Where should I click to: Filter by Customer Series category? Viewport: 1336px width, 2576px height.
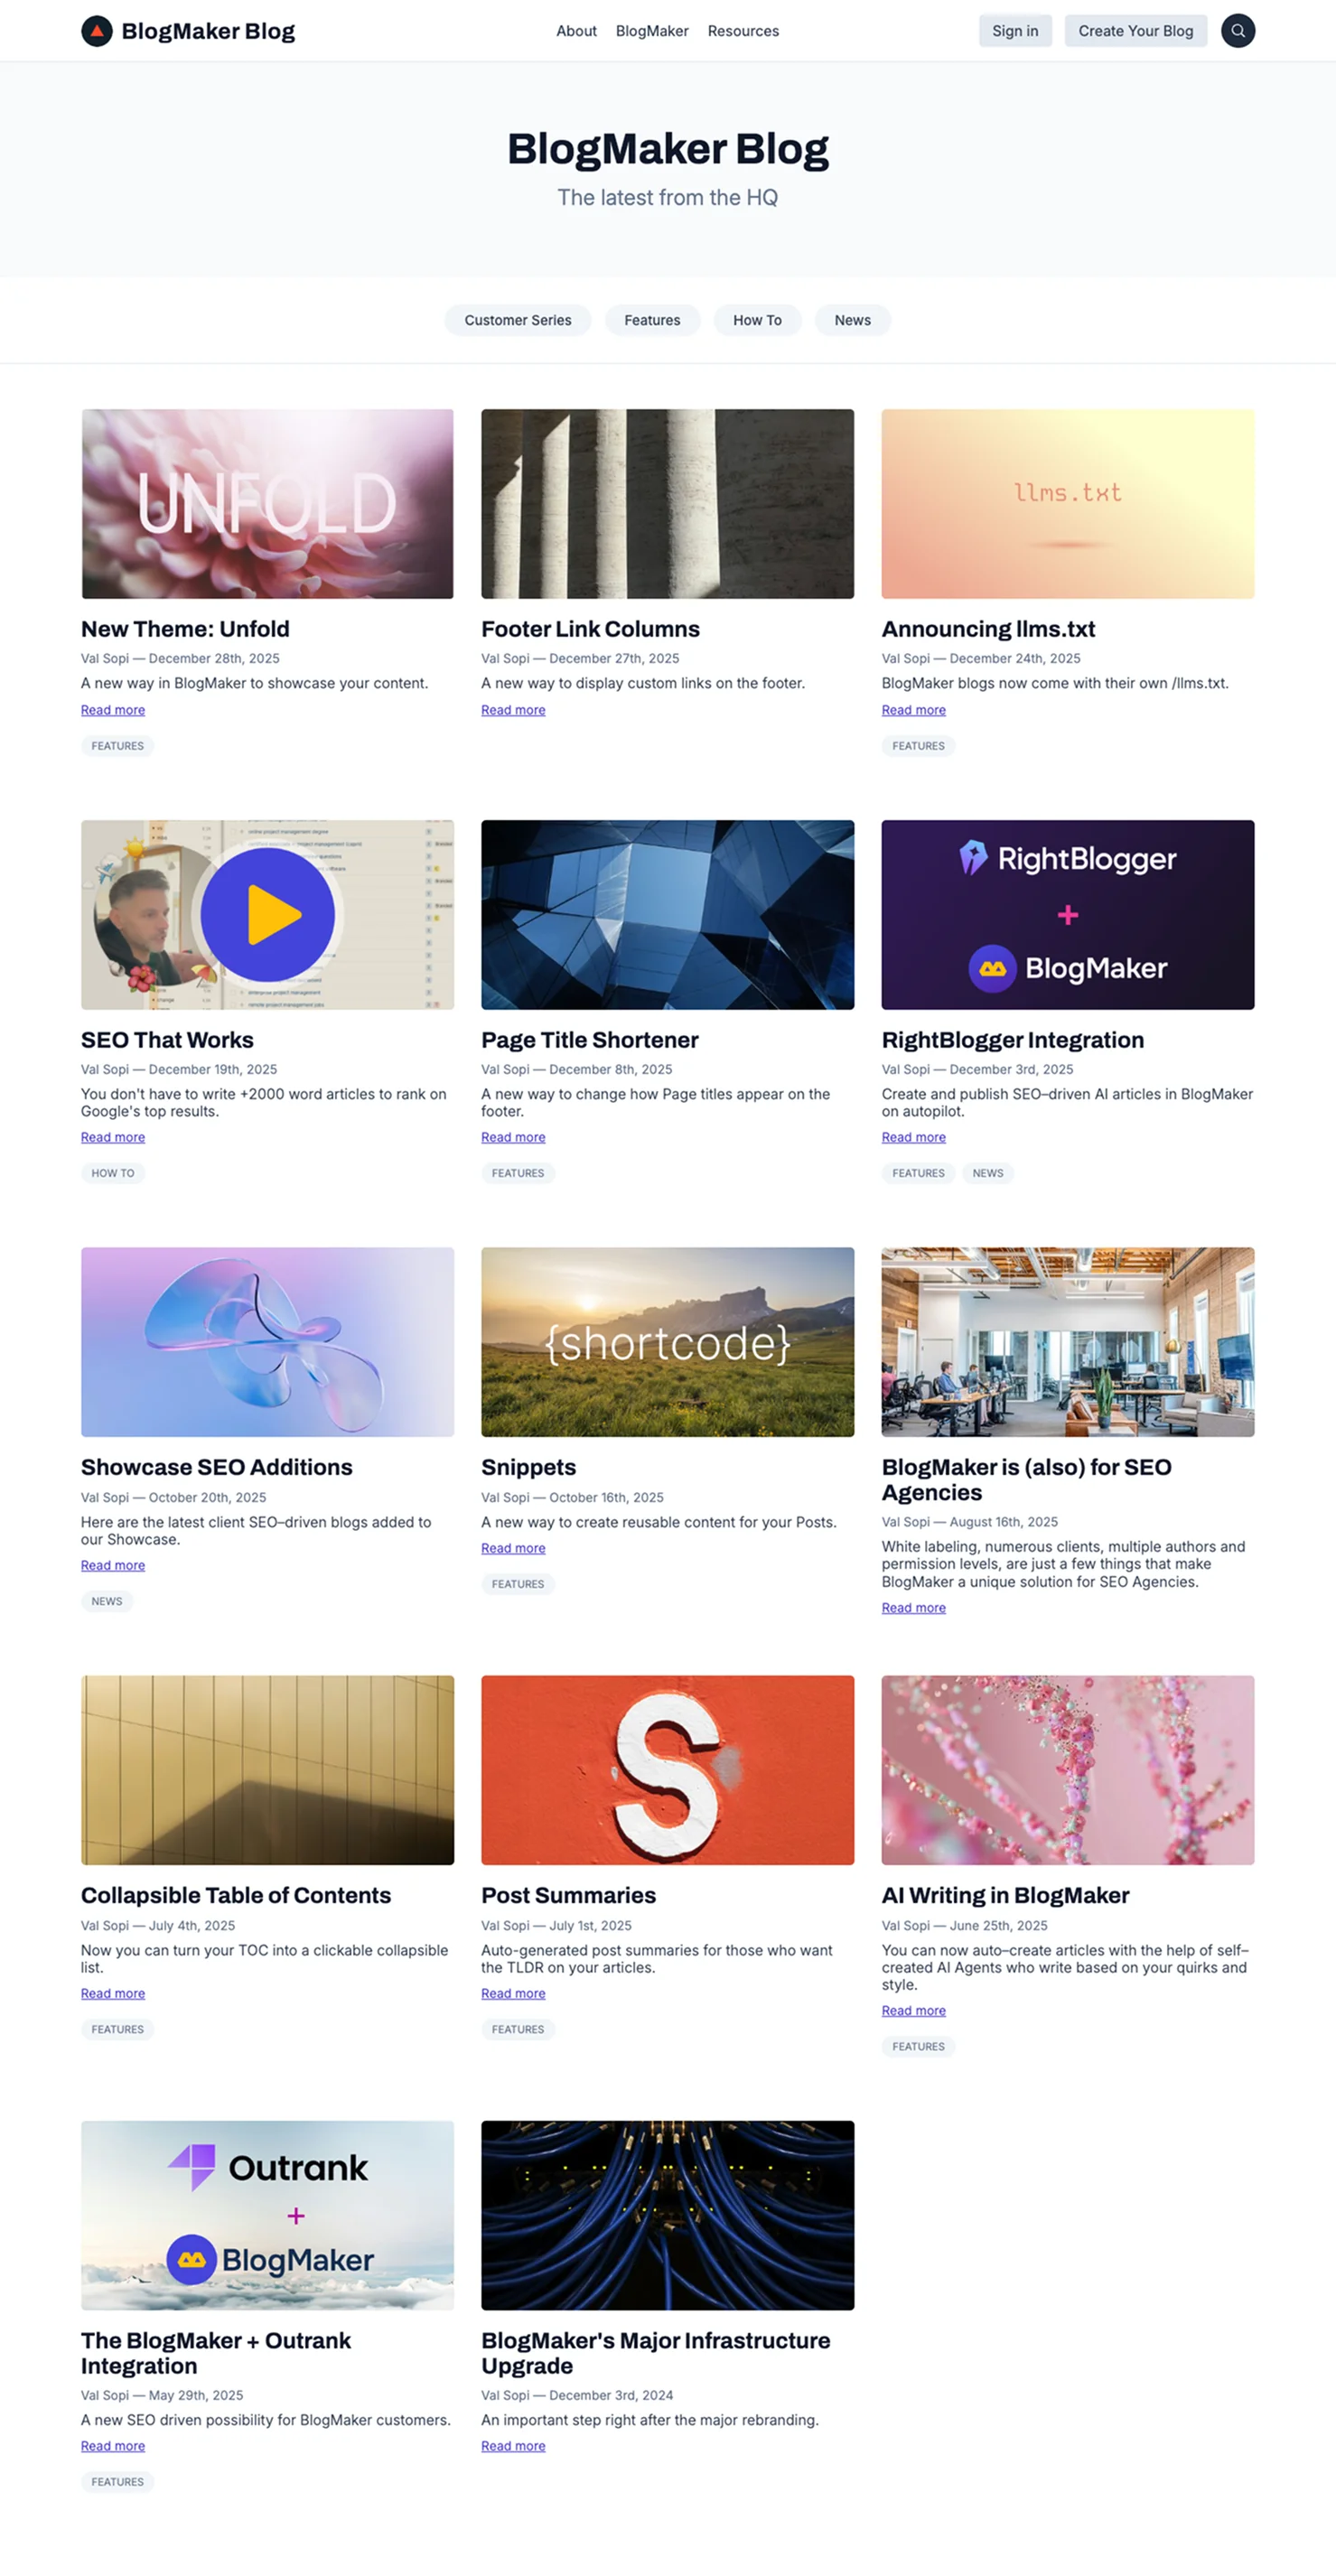click(518, 320)
